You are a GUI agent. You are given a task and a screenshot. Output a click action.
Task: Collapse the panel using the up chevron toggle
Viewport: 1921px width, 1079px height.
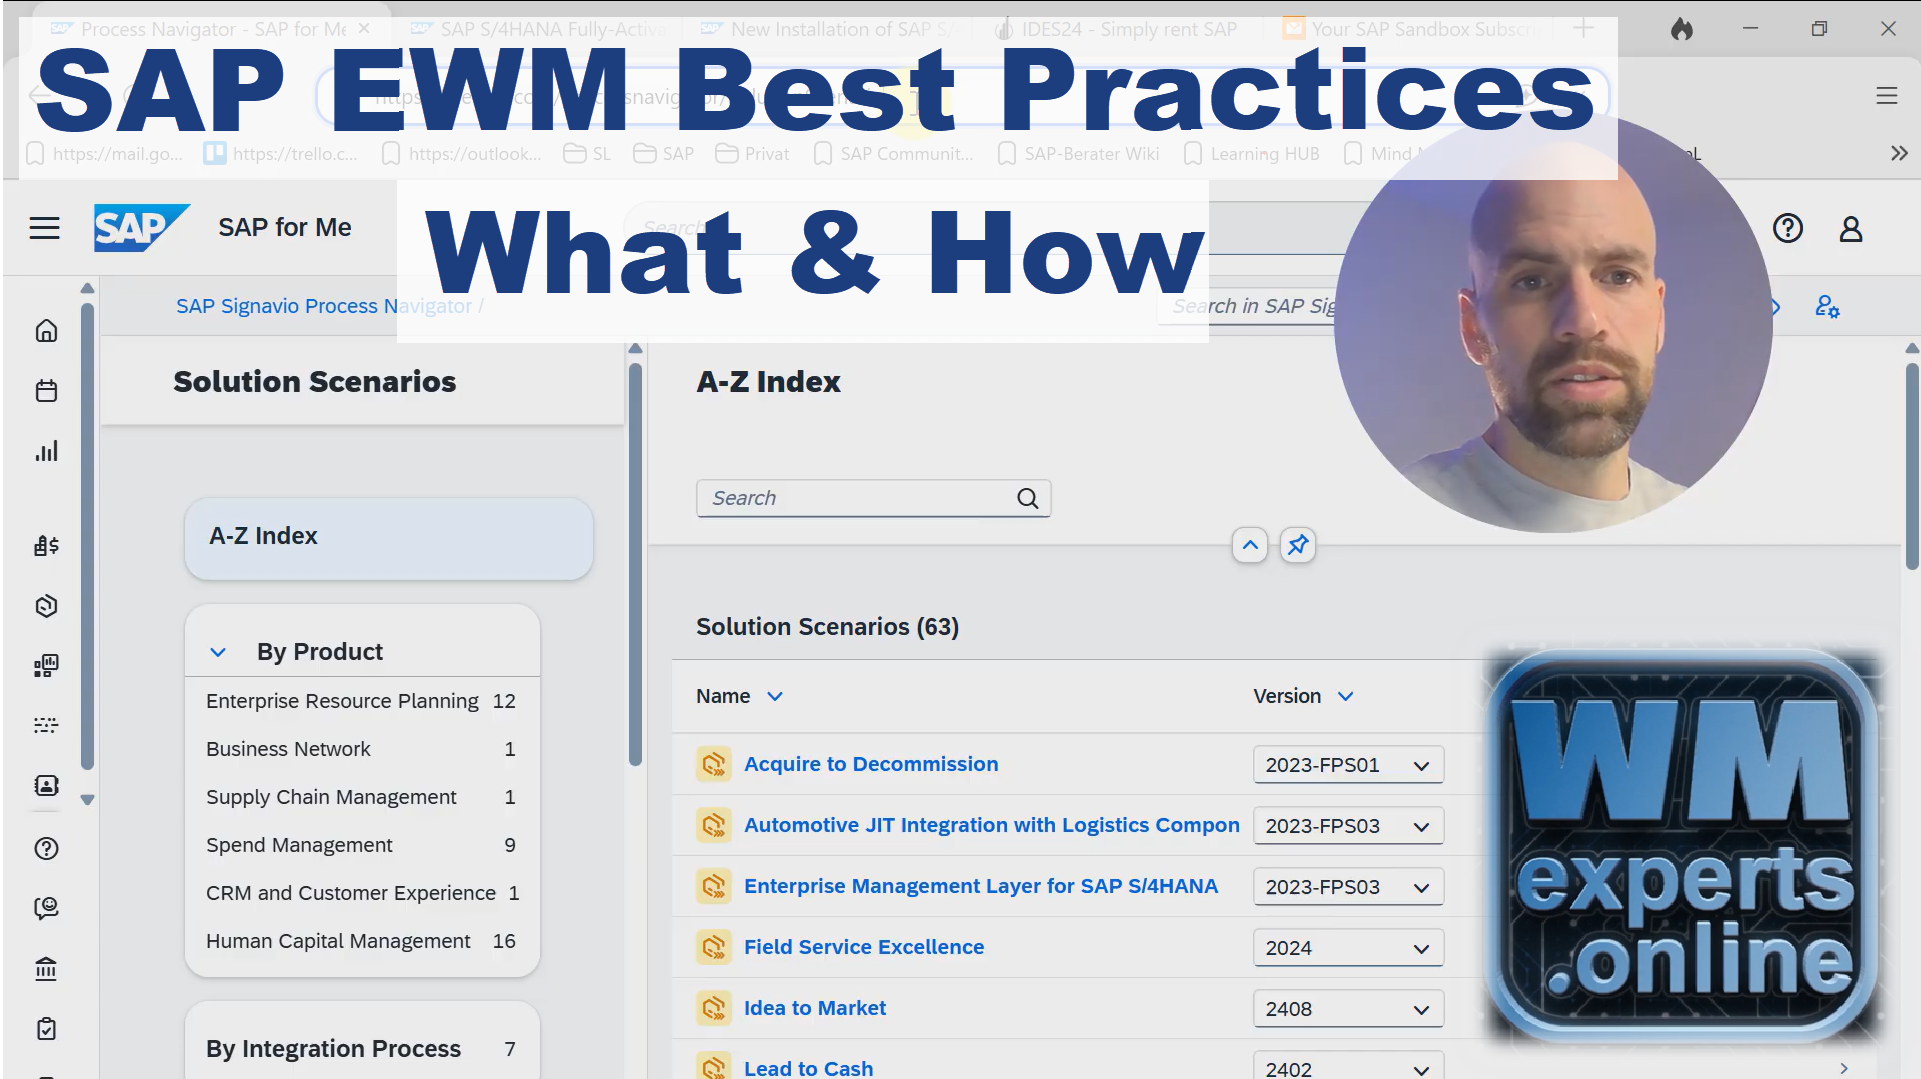(1249, 545)
